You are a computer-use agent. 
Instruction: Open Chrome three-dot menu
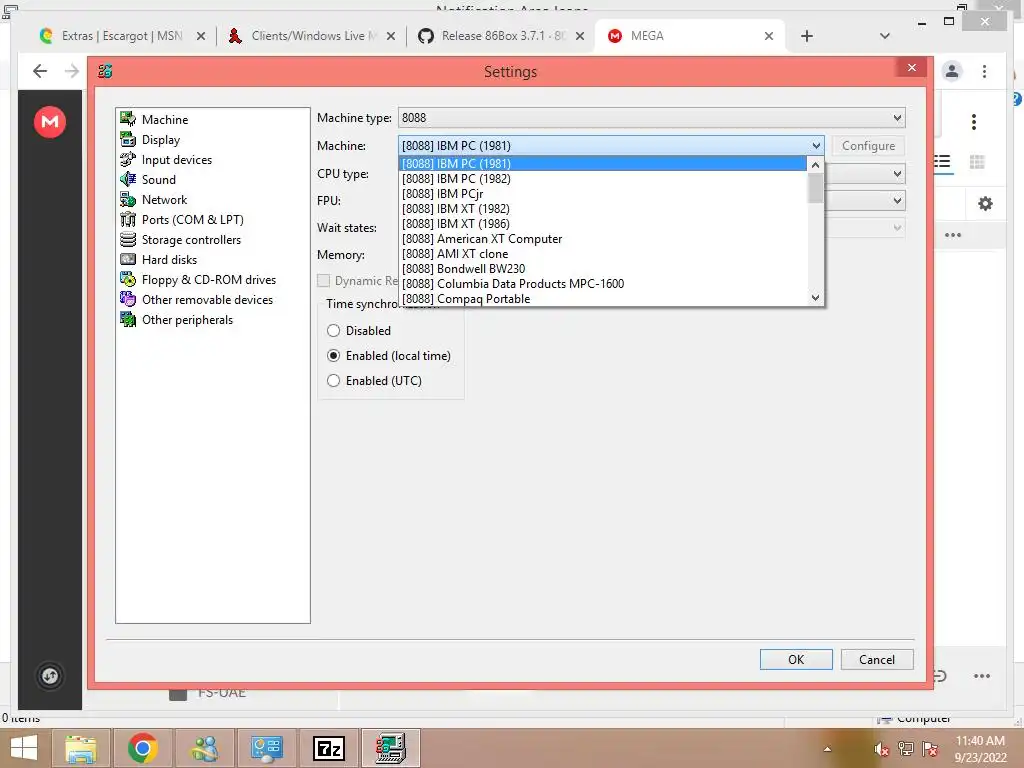click(984, 71)
